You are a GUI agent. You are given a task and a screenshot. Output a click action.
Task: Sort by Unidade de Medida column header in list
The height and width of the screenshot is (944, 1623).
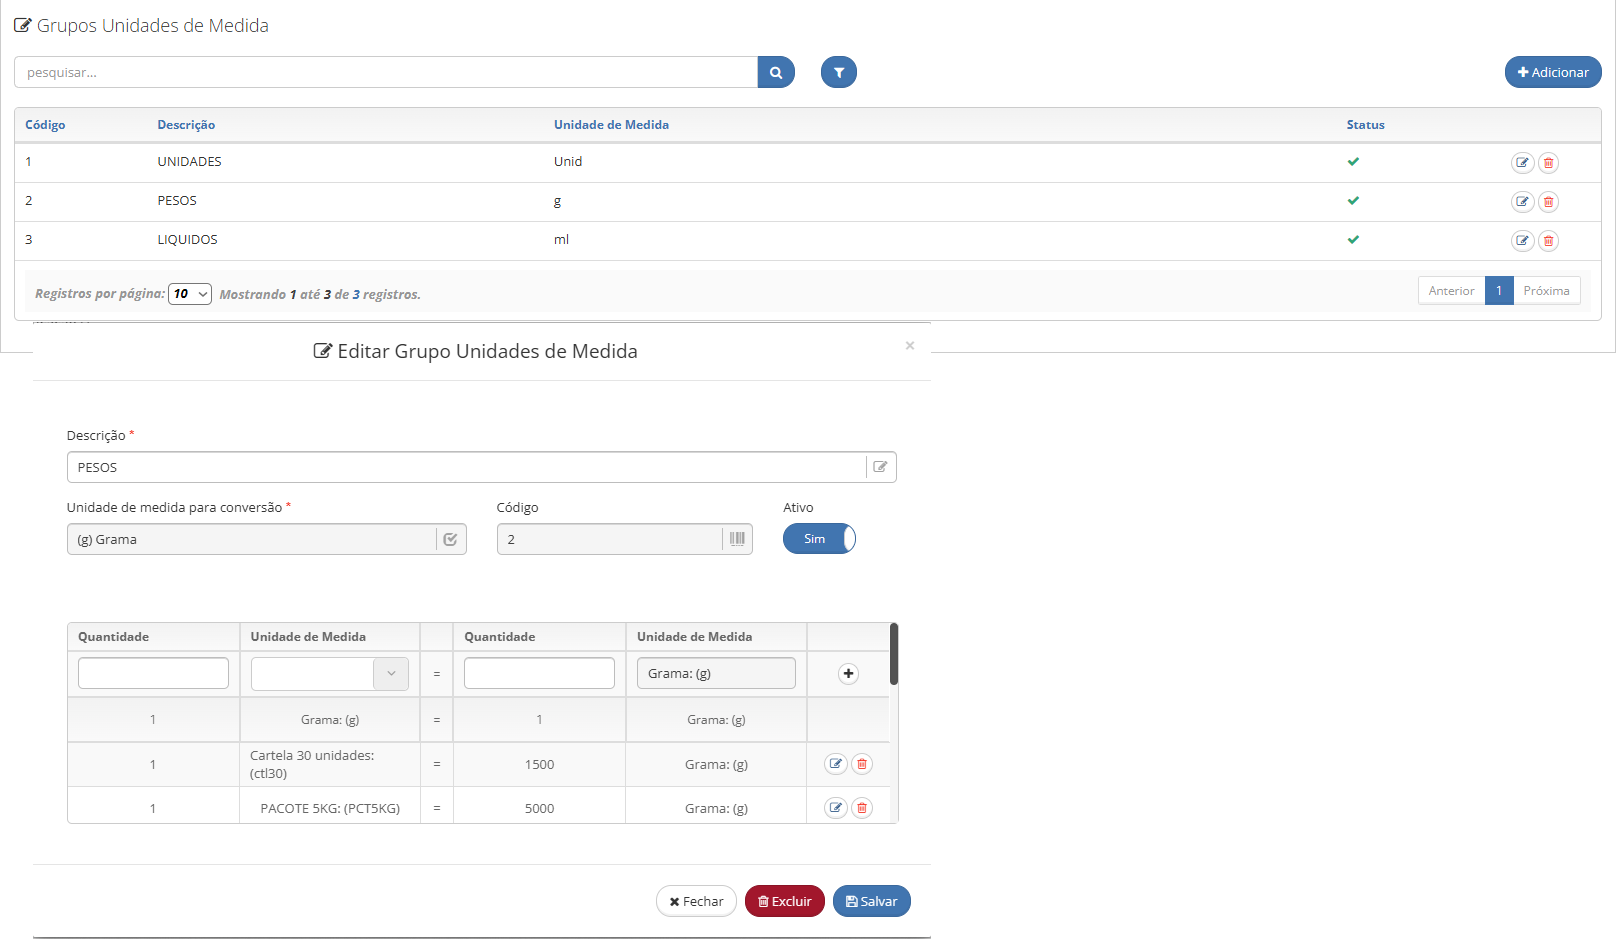pyautogui.click(x=611, y=125)
